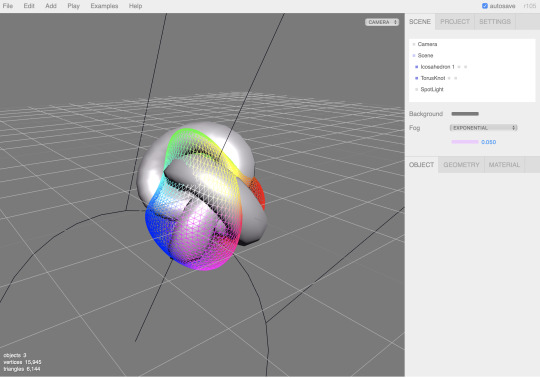Viewport: 540px width, 378px height.
Task: Switch to the PROJECT tab
Action: click(x=455, y=22)
